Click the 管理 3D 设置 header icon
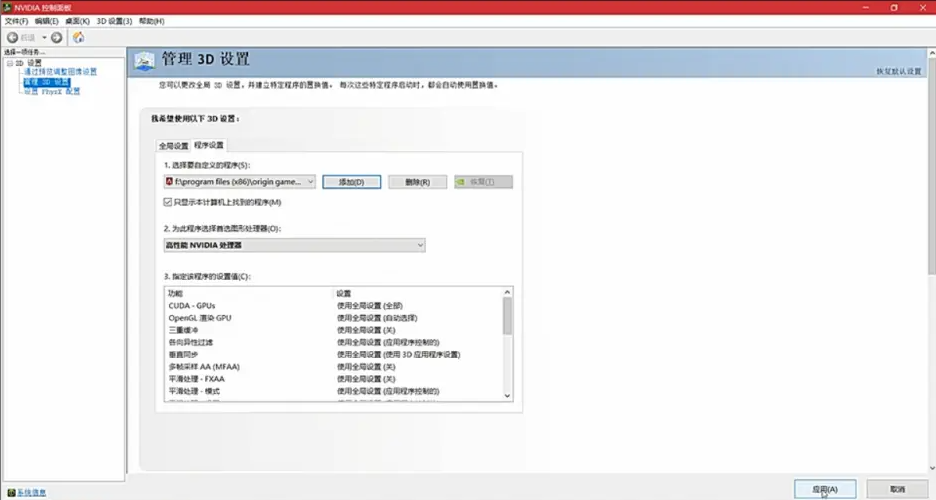This screenshot has width=936, height=500. tap(144, 60)
